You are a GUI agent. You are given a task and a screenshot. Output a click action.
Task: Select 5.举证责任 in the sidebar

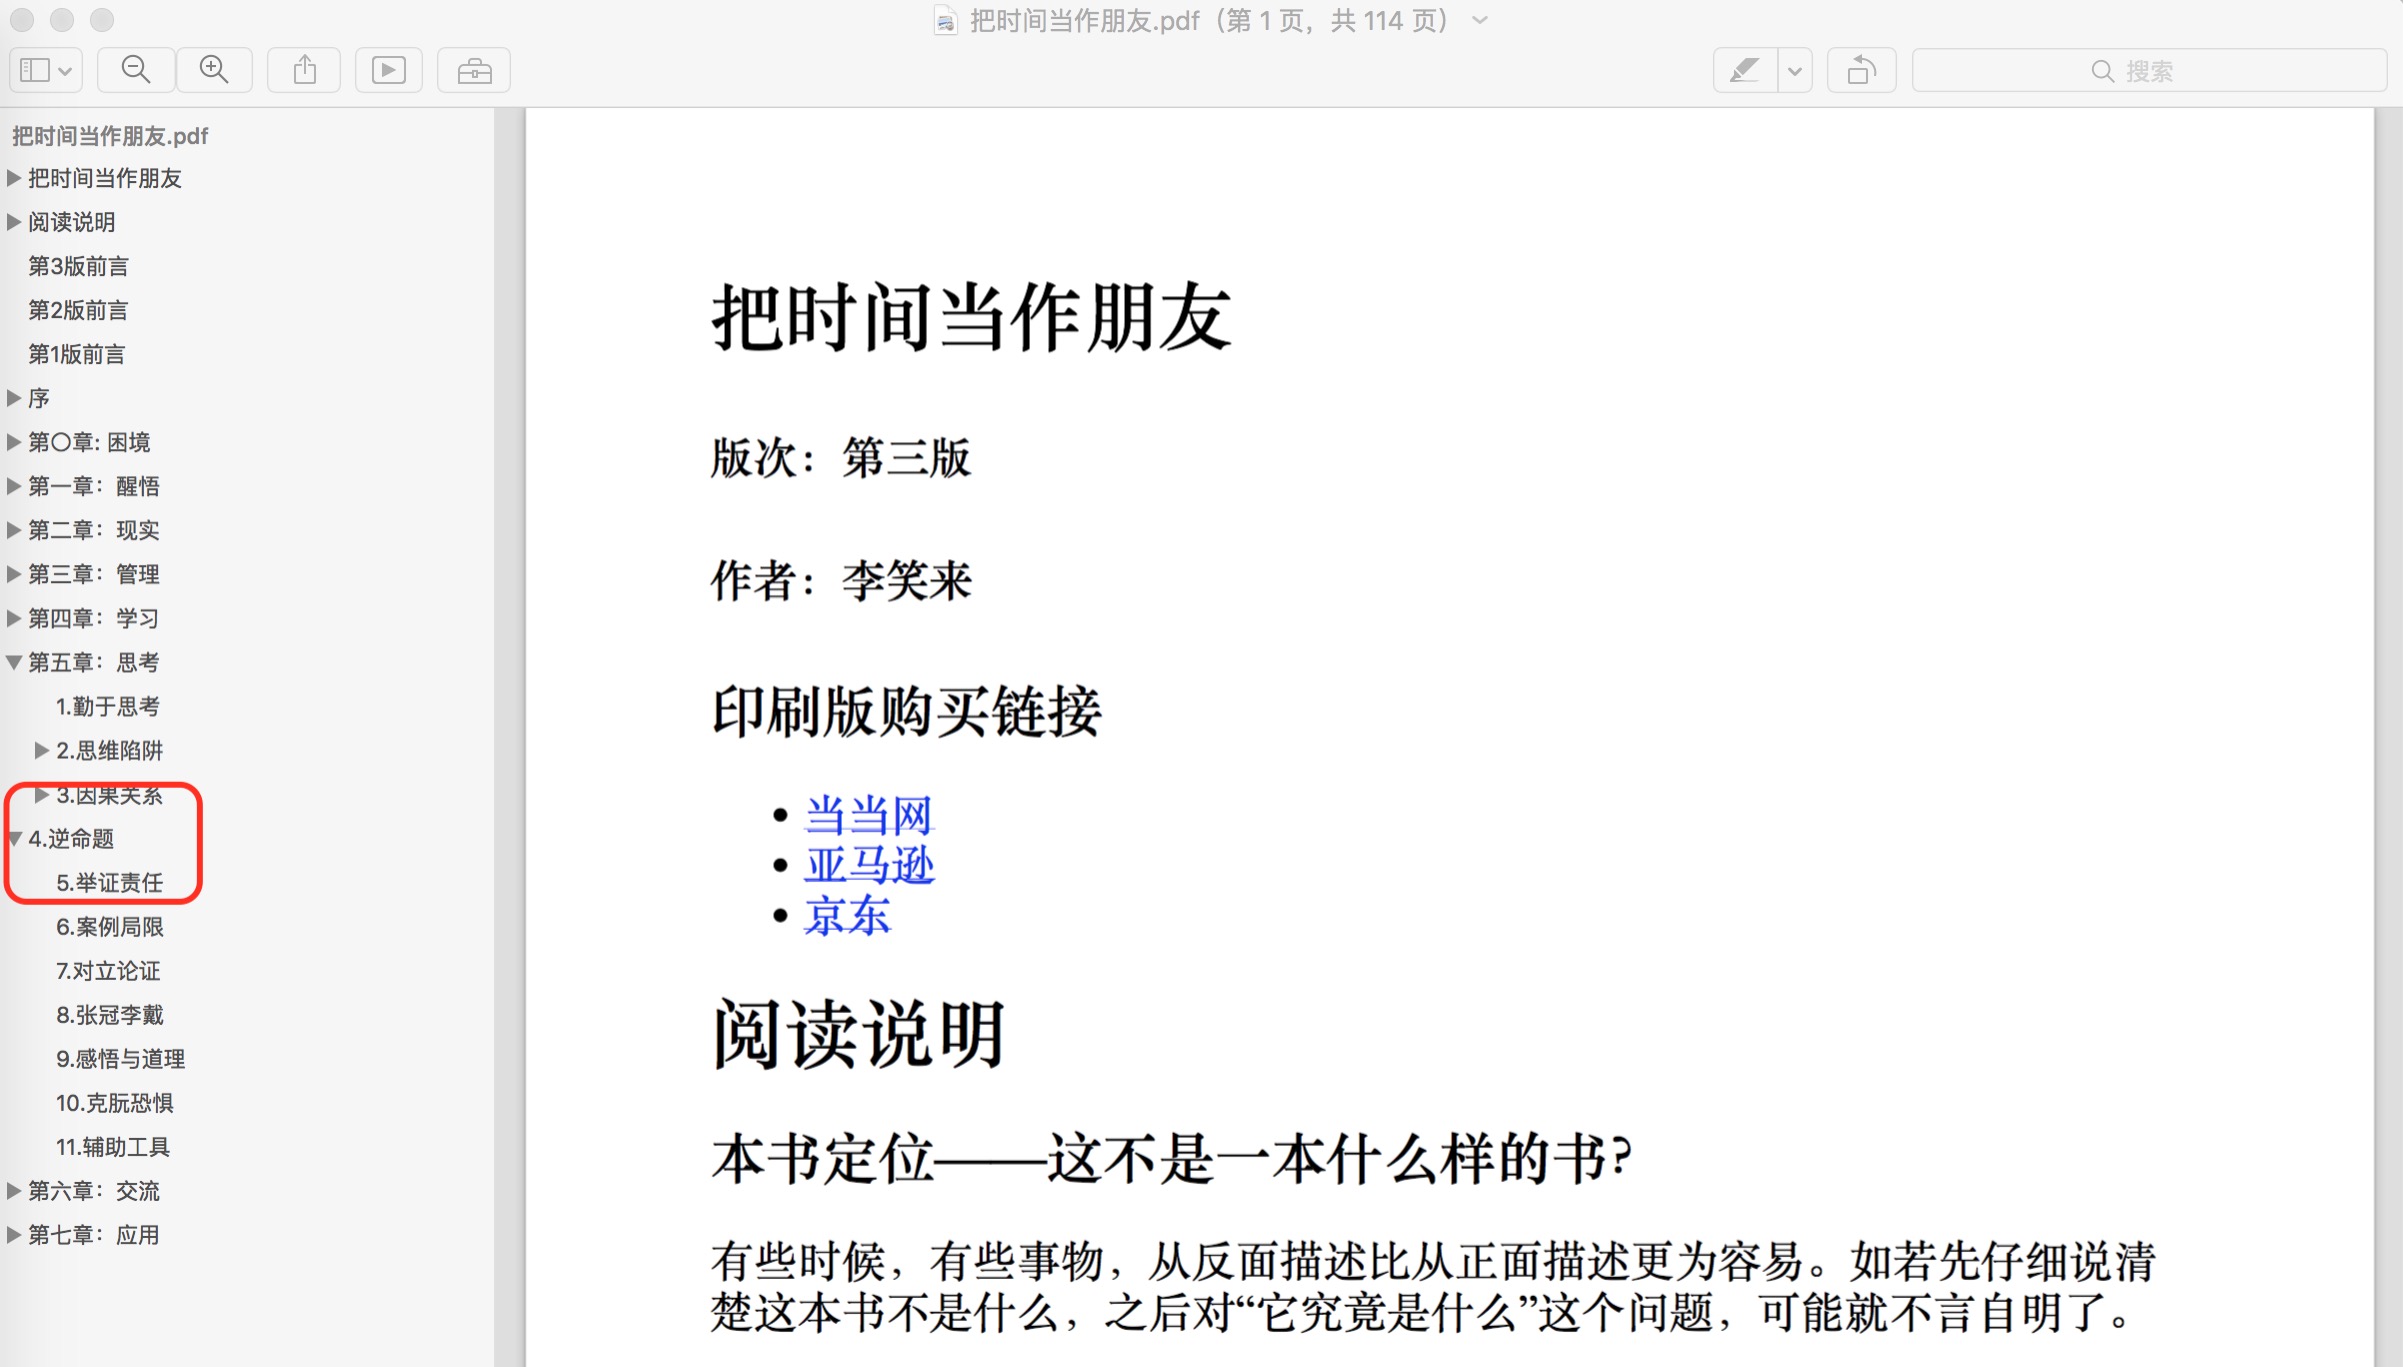pyautogui.click(x=110, y=883)
